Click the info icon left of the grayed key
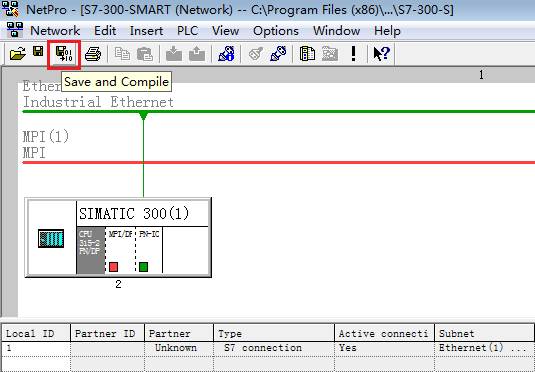 click(x=227, y=54)
